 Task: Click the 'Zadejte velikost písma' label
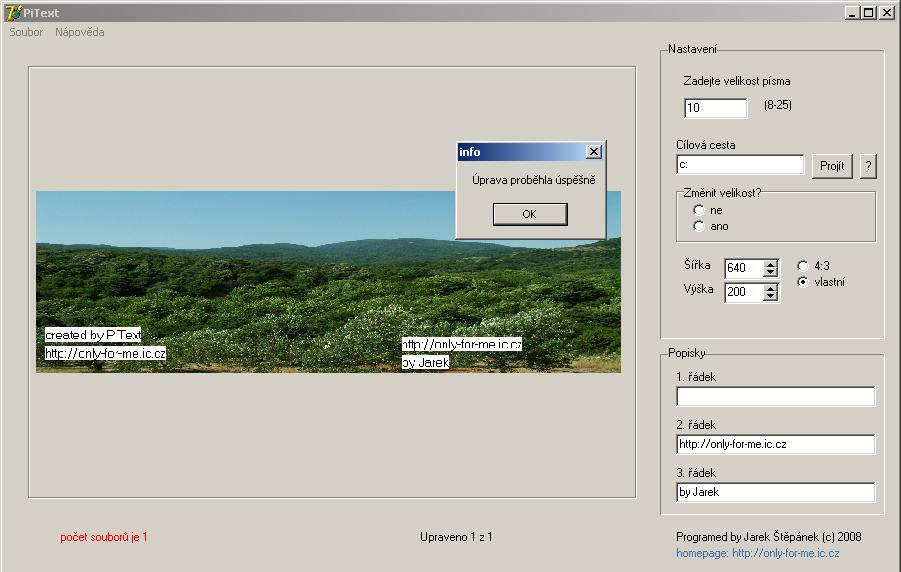[x=737, y=81]
